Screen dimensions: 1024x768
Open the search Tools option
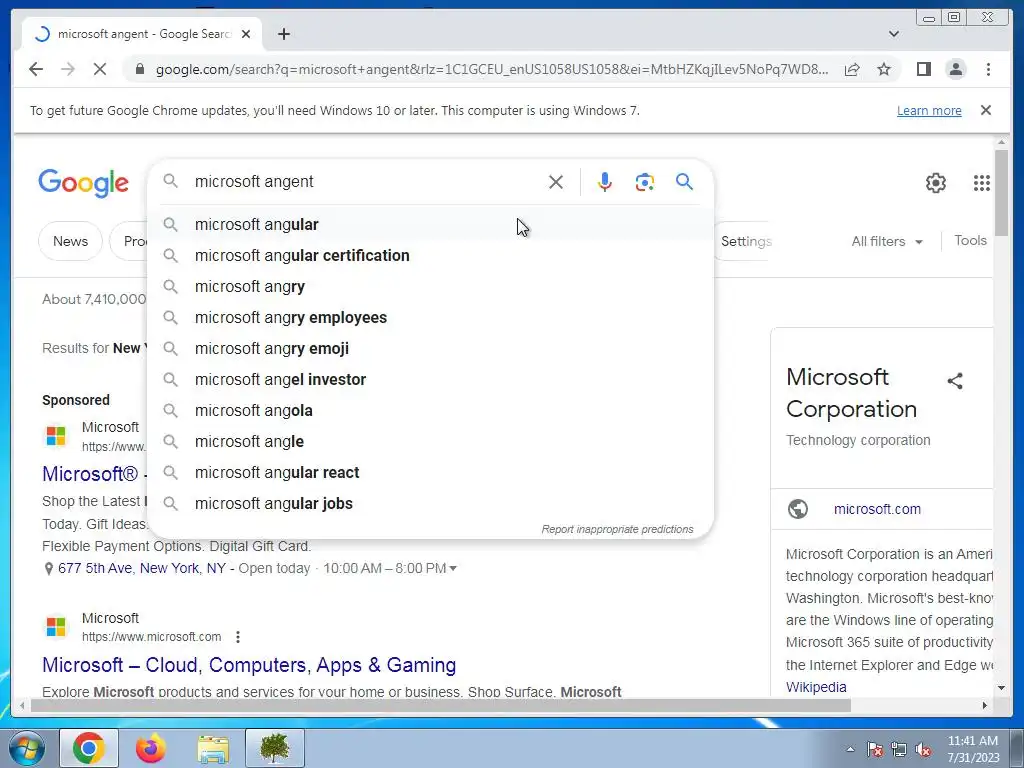[x=970, y=240]
